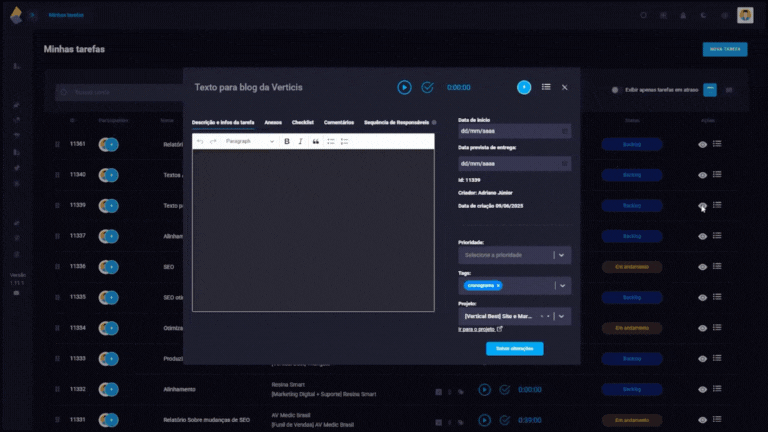768x432 pixels.
Task: Click the 'Data de início' date field
Action: pyautogui.click(x=514, y=131)
